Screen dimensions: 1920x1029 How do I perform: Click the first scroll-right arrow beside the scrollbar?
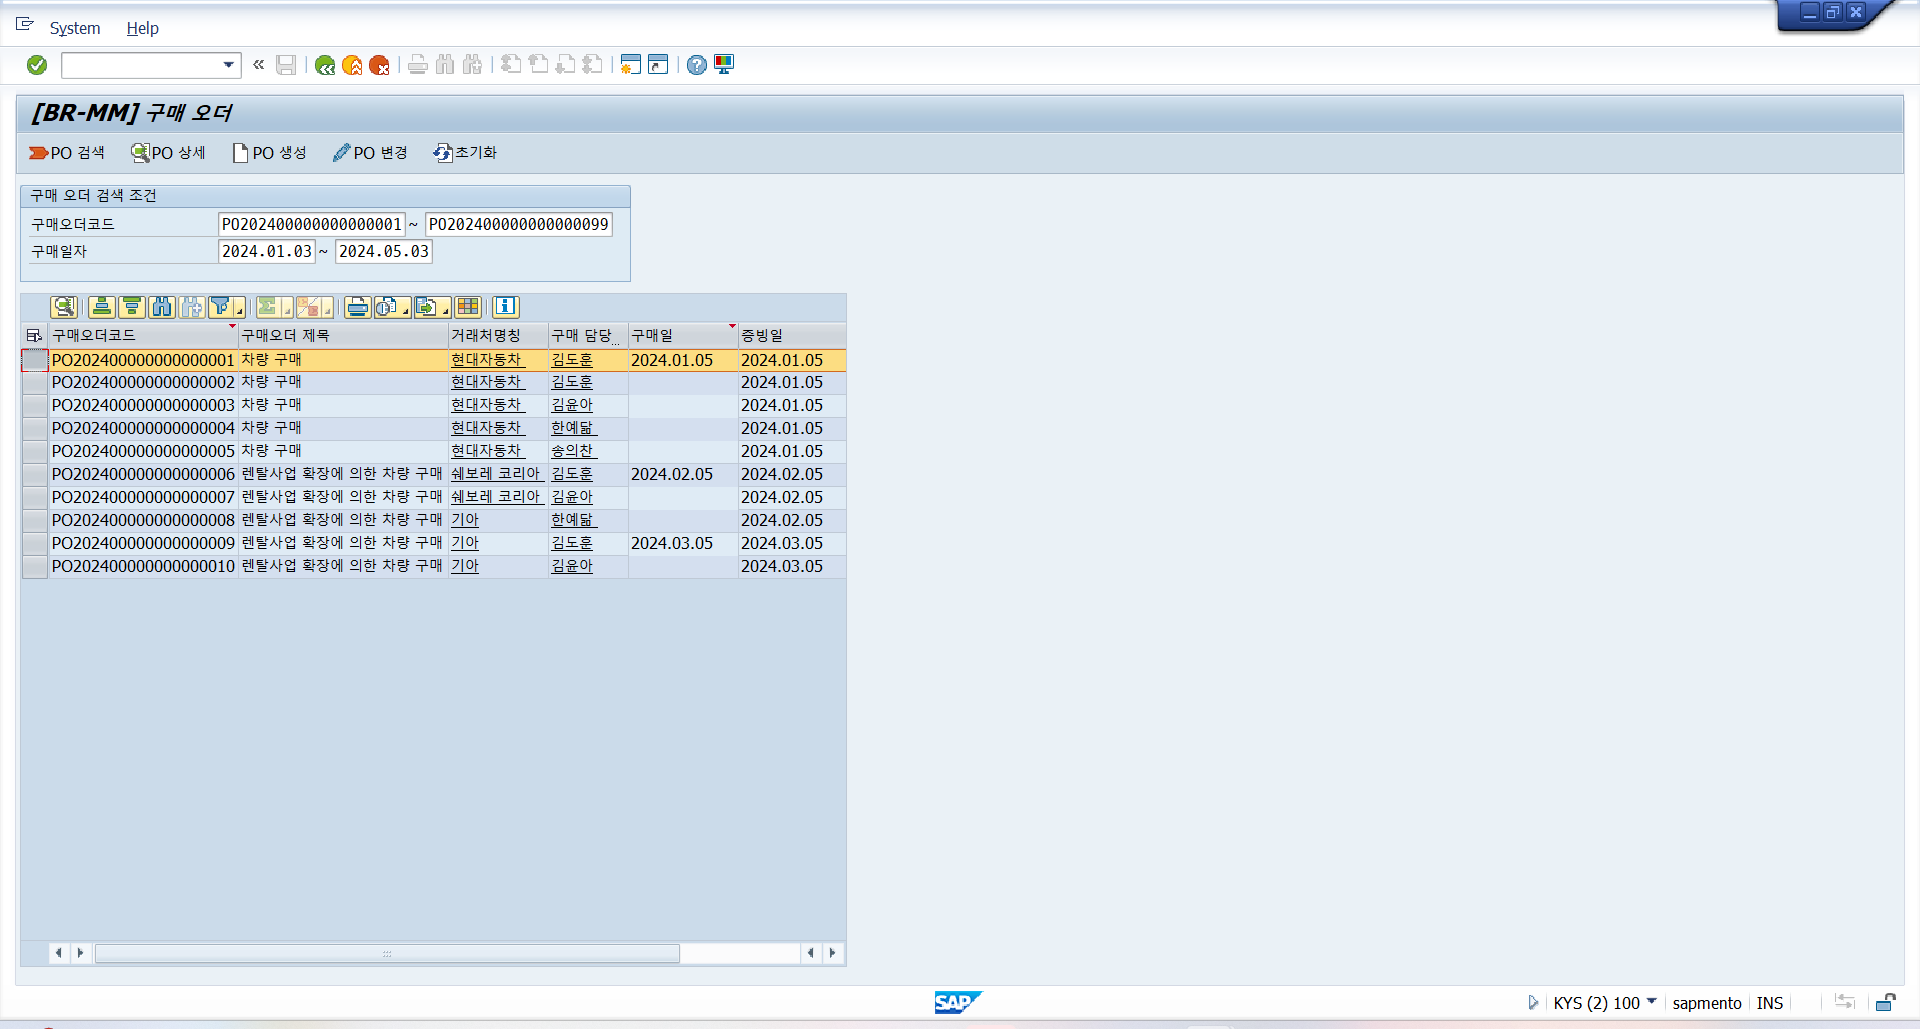80,953
